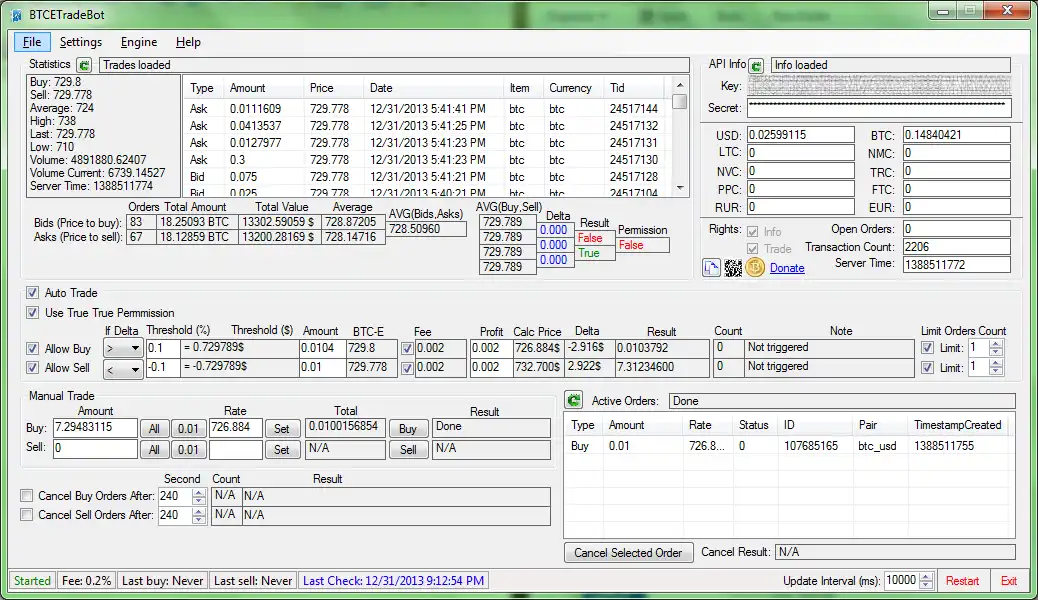Click the Price column header in trades

(x=334, y=88)
